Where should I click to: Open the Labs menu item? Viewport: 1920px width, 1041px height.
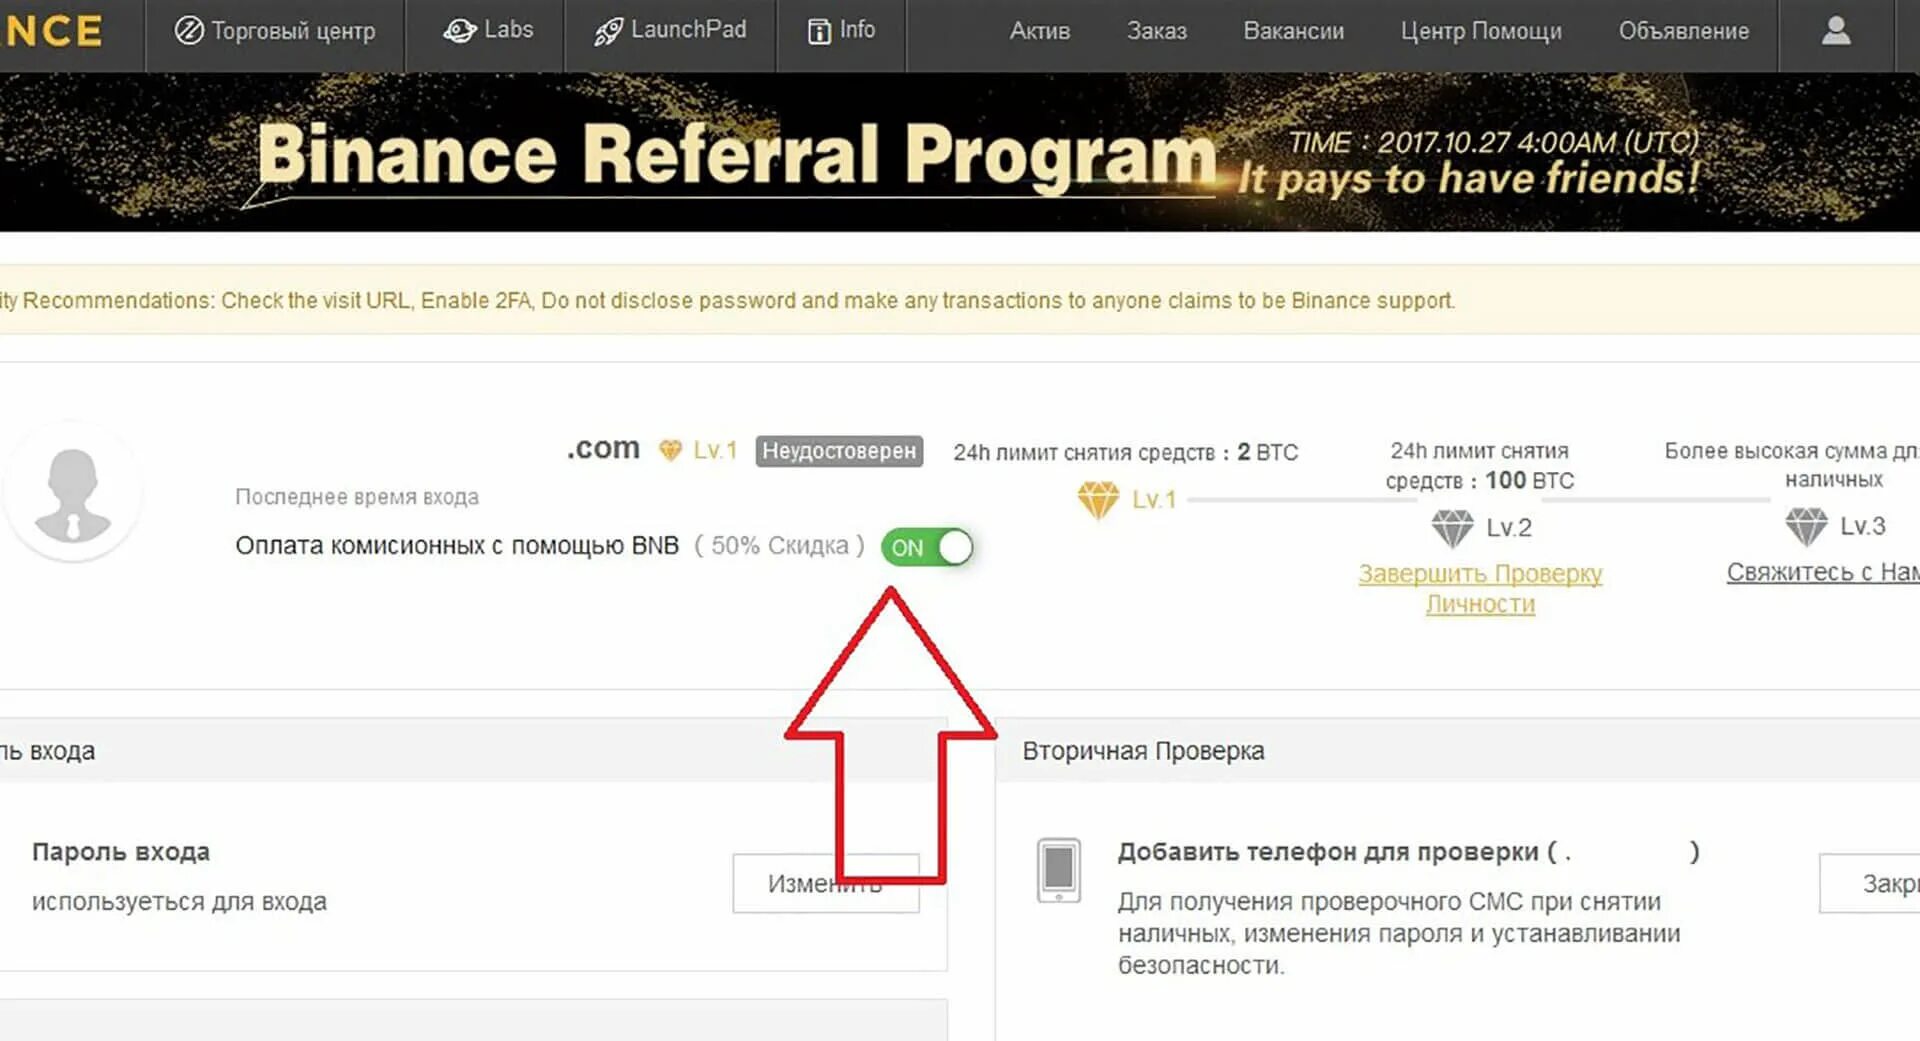click(x=487, y=31)
